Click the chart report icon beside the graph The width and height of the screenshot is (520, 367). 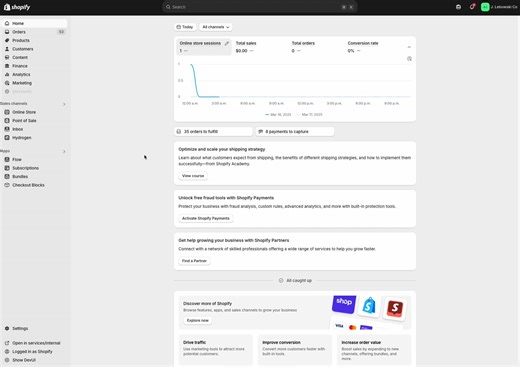click(409, 59)
